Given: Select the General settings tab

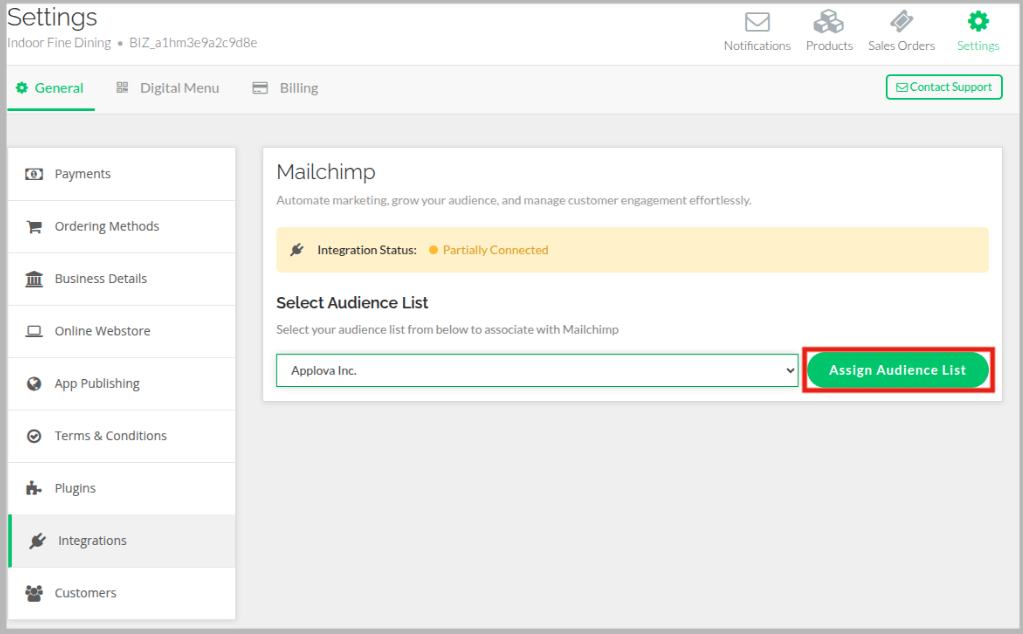Looking at the screenshot, I should tap(50, 88).
